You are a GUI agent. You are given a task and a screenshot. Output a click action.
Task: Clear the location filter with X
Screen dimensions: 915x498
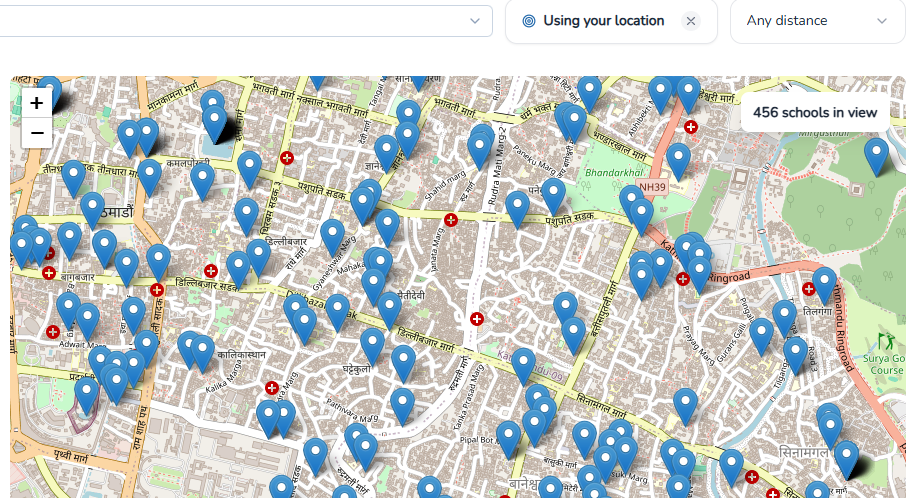691,21
